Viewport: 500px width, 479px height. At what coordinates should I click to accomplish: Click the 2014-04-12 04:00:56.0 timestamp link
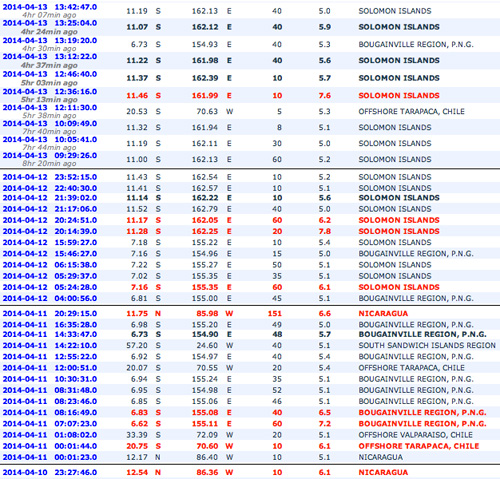[50, 298]
